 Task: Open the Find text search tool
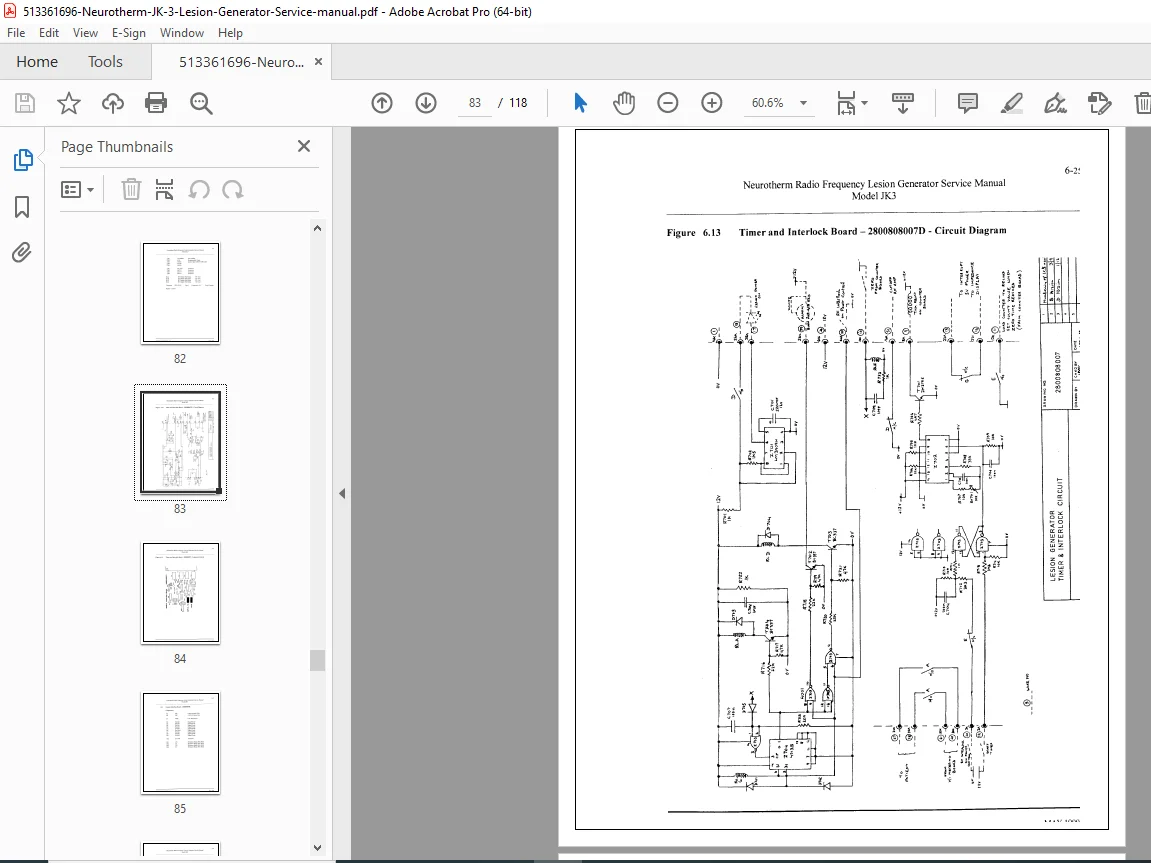[200, 103]
